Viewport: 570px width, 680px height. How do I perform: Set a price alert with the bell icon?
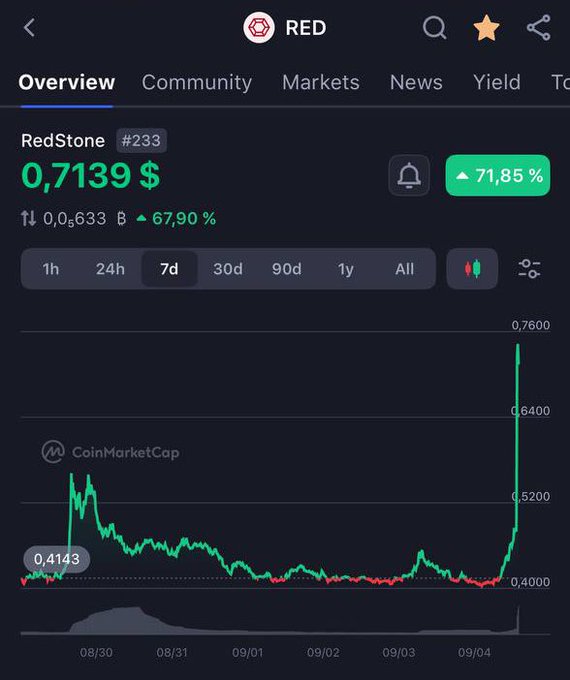coord(409,176)
